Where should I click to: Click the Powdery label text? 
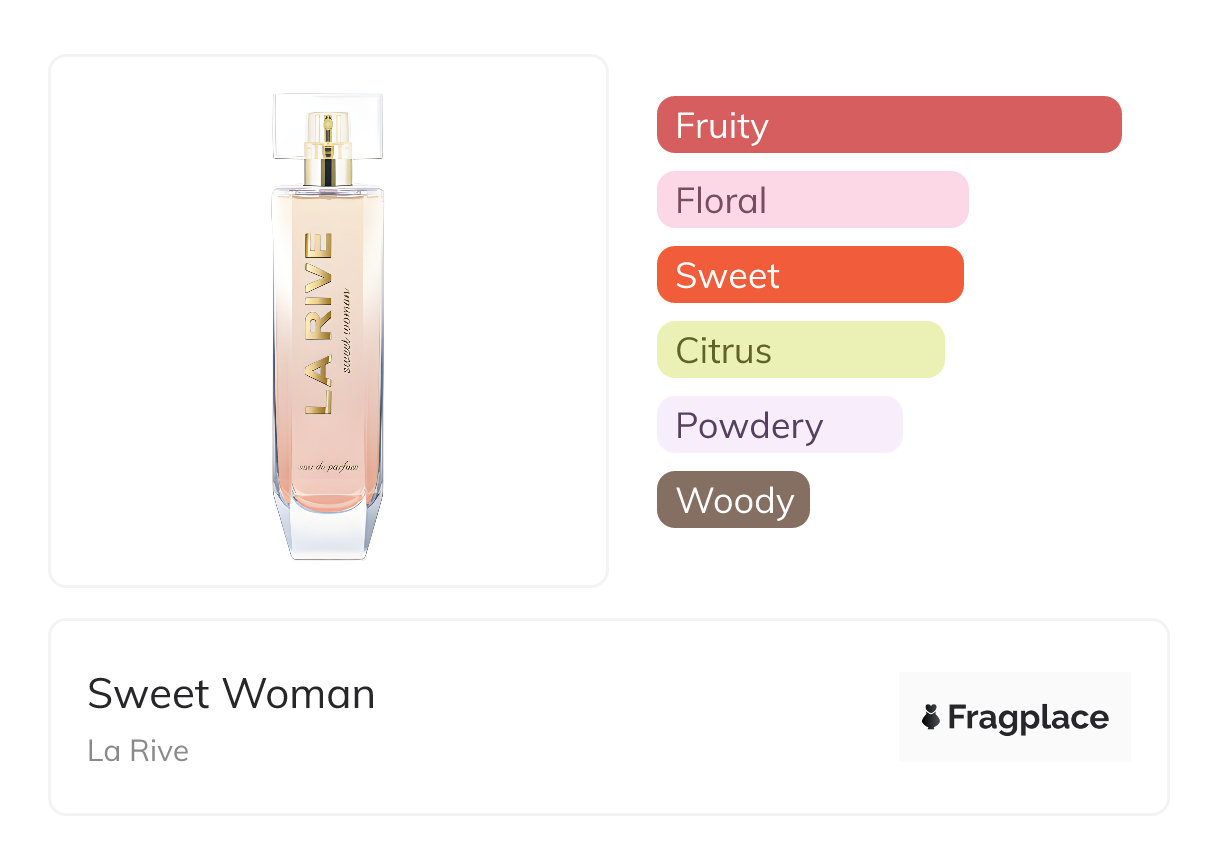[x=749, y=425]
